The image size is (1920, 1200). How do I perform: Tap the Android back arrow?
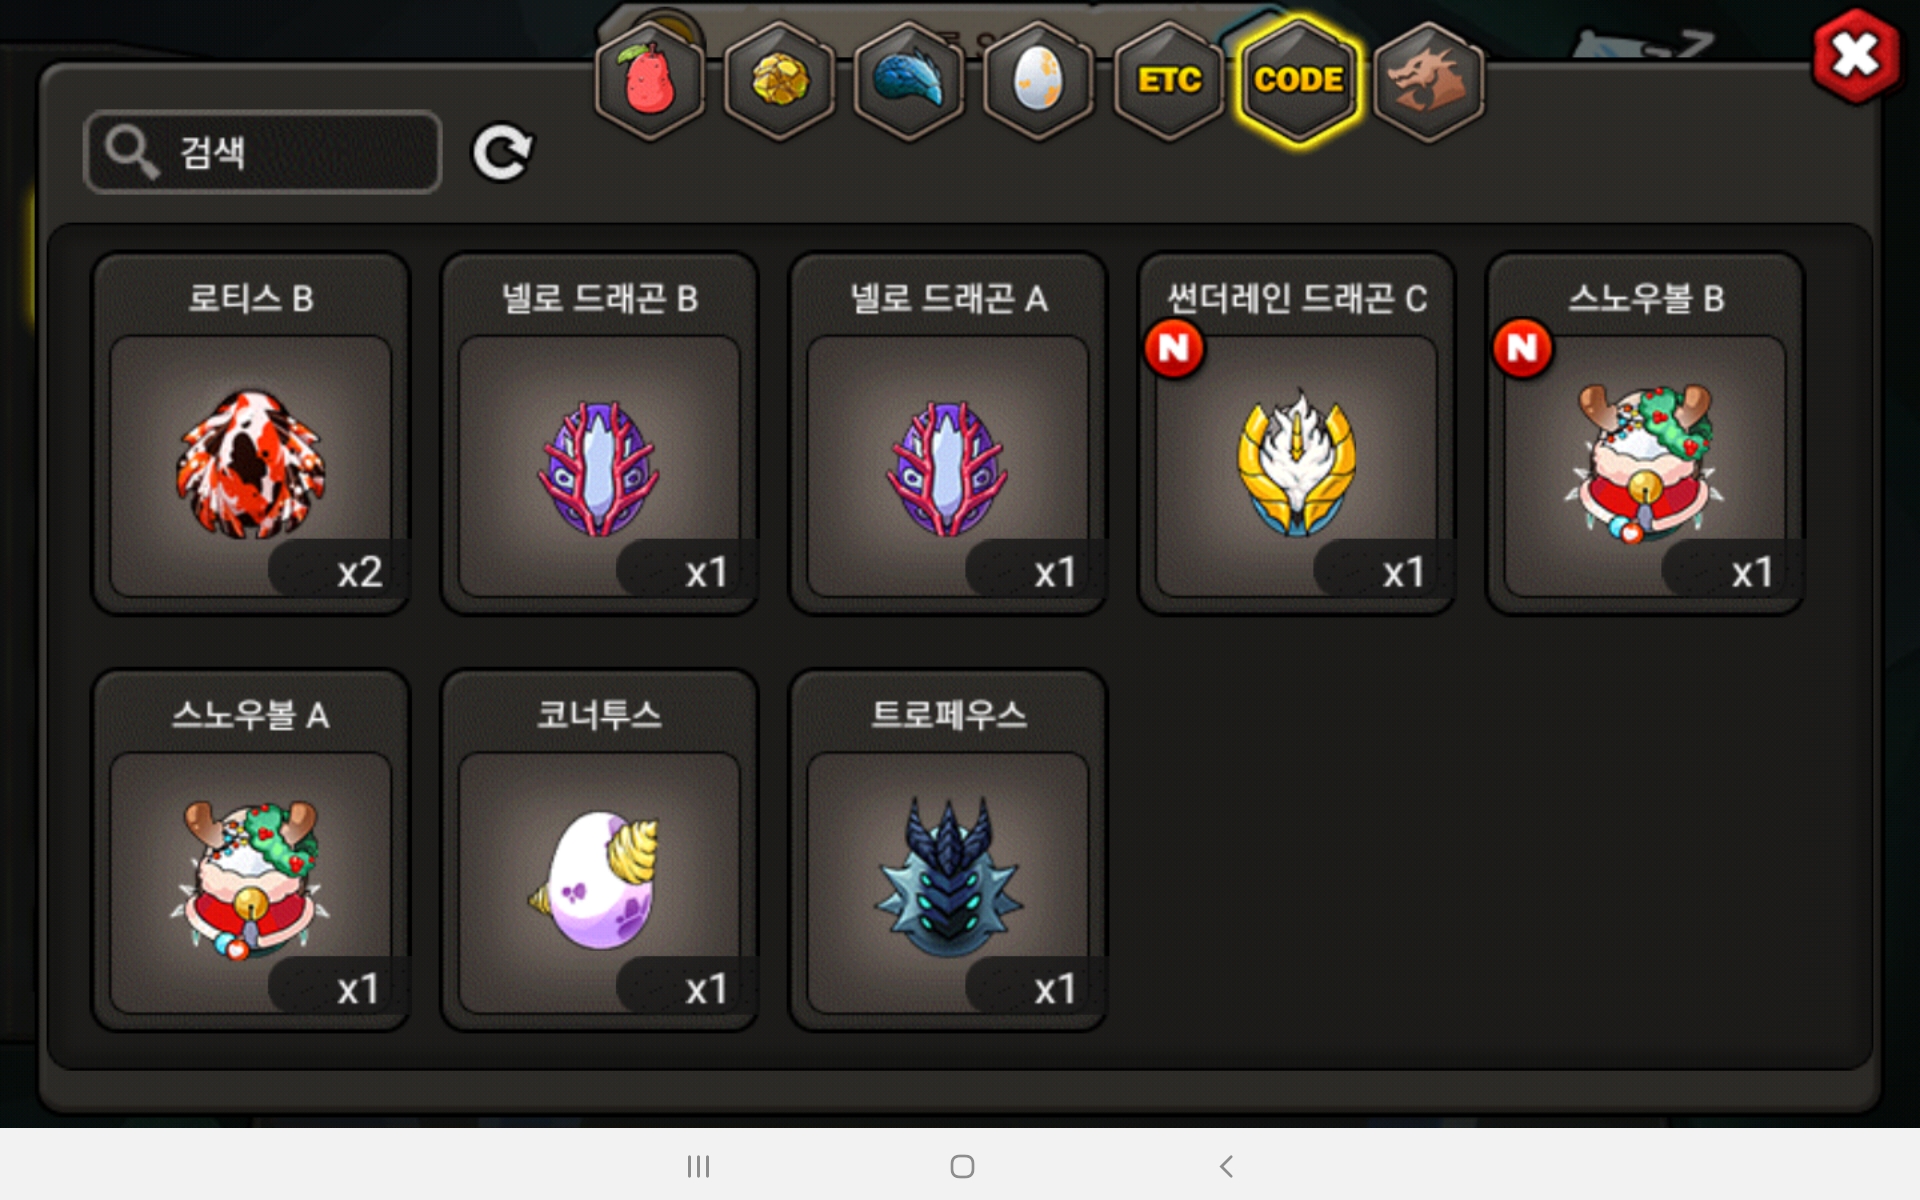click(1226, 1166)
